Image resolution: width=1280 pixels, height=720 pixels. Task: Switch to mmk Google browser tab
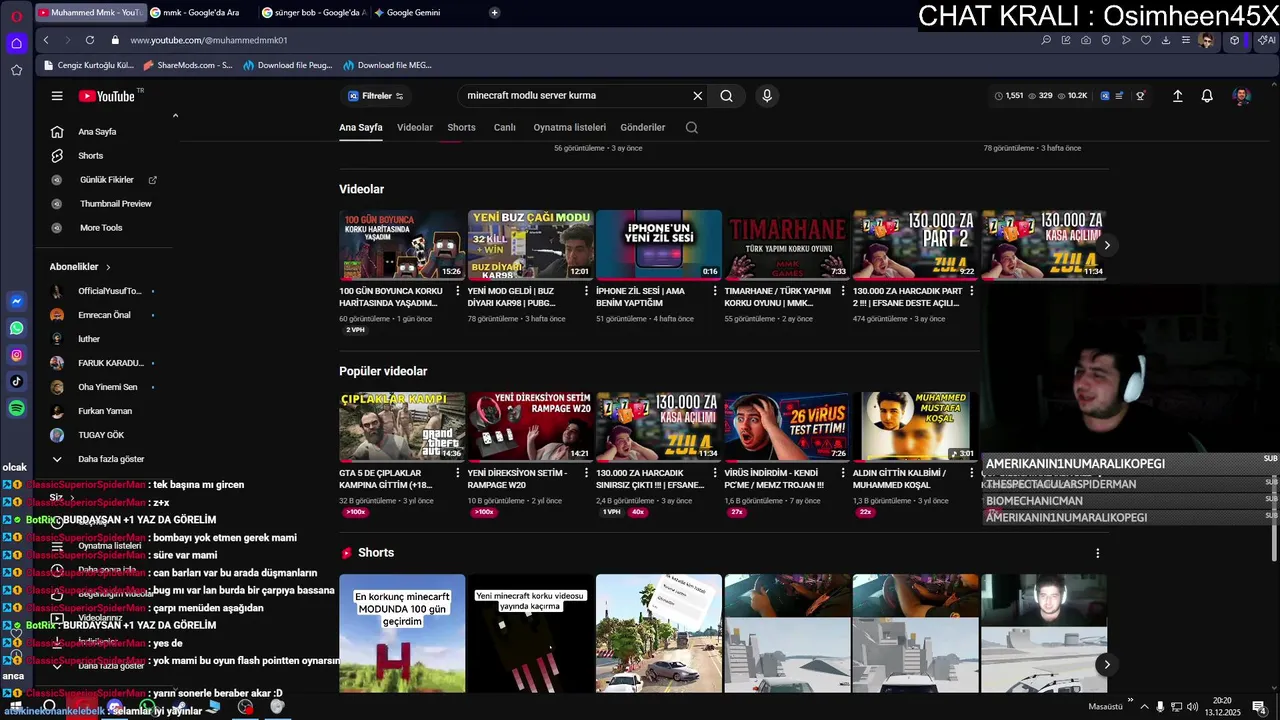coord(200,13)
